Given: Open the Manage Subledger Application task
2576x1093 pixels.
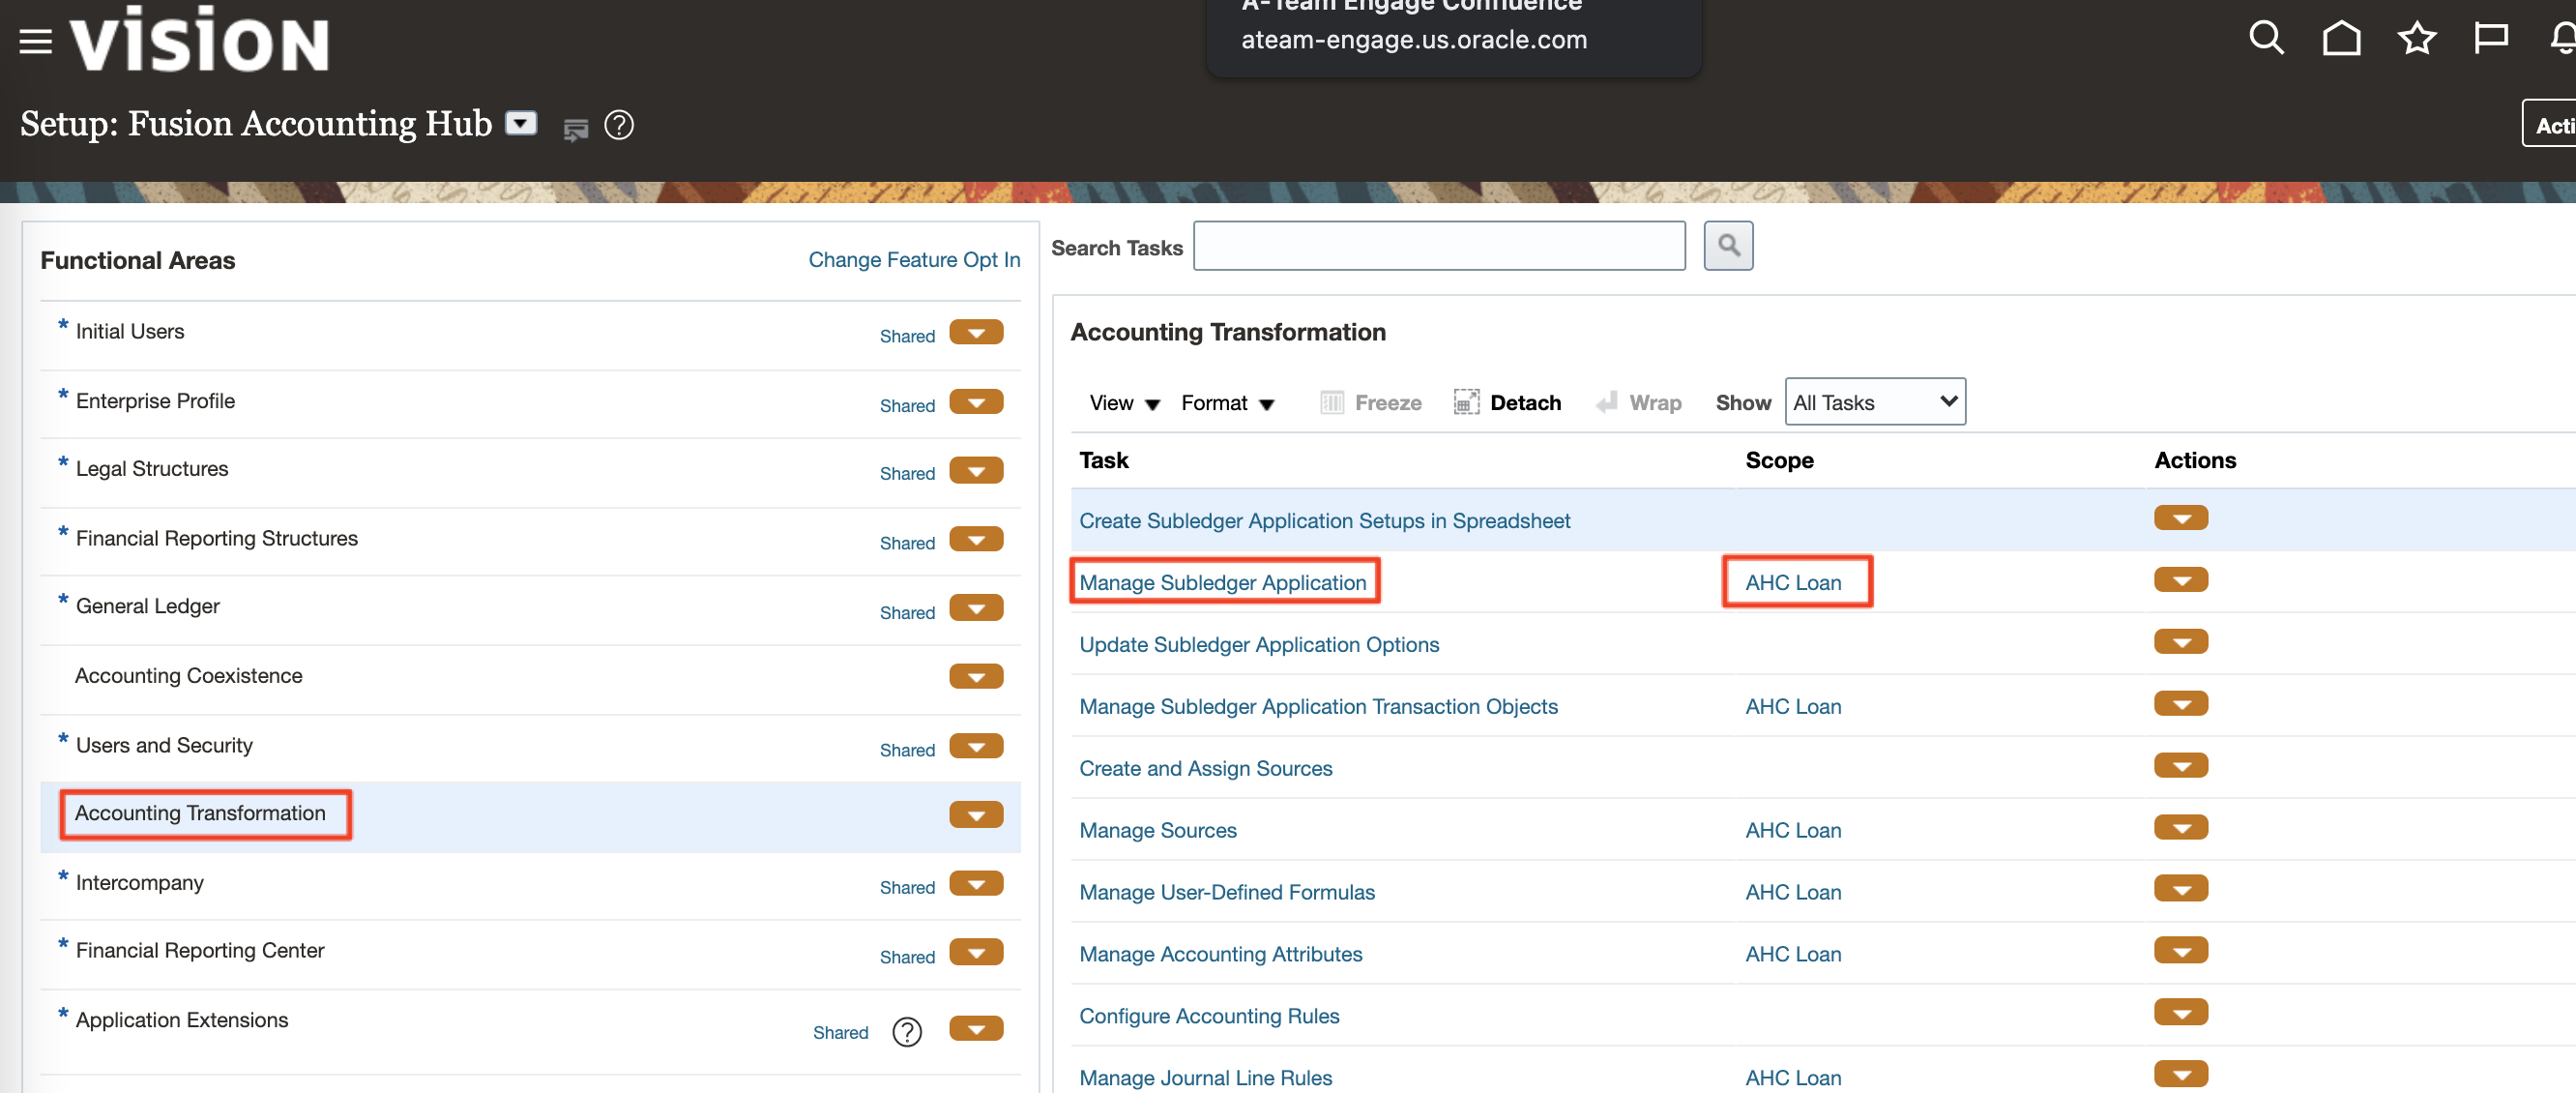Looking at the screenshot, I should [x=1224, y=582].
